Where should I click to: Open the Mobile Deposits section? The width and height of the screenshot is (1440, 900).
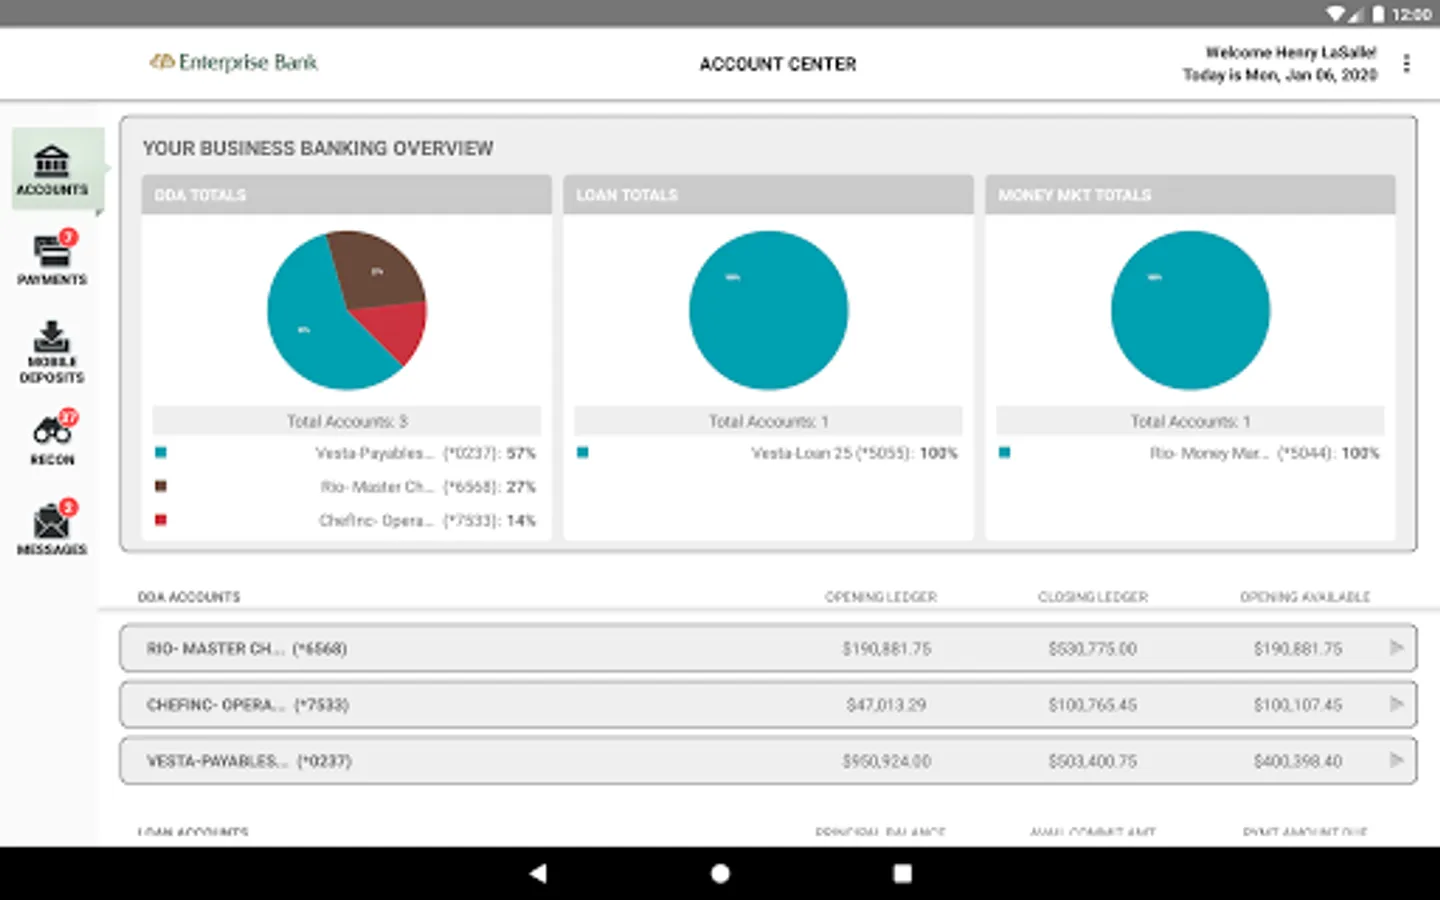tap(52, 352)
